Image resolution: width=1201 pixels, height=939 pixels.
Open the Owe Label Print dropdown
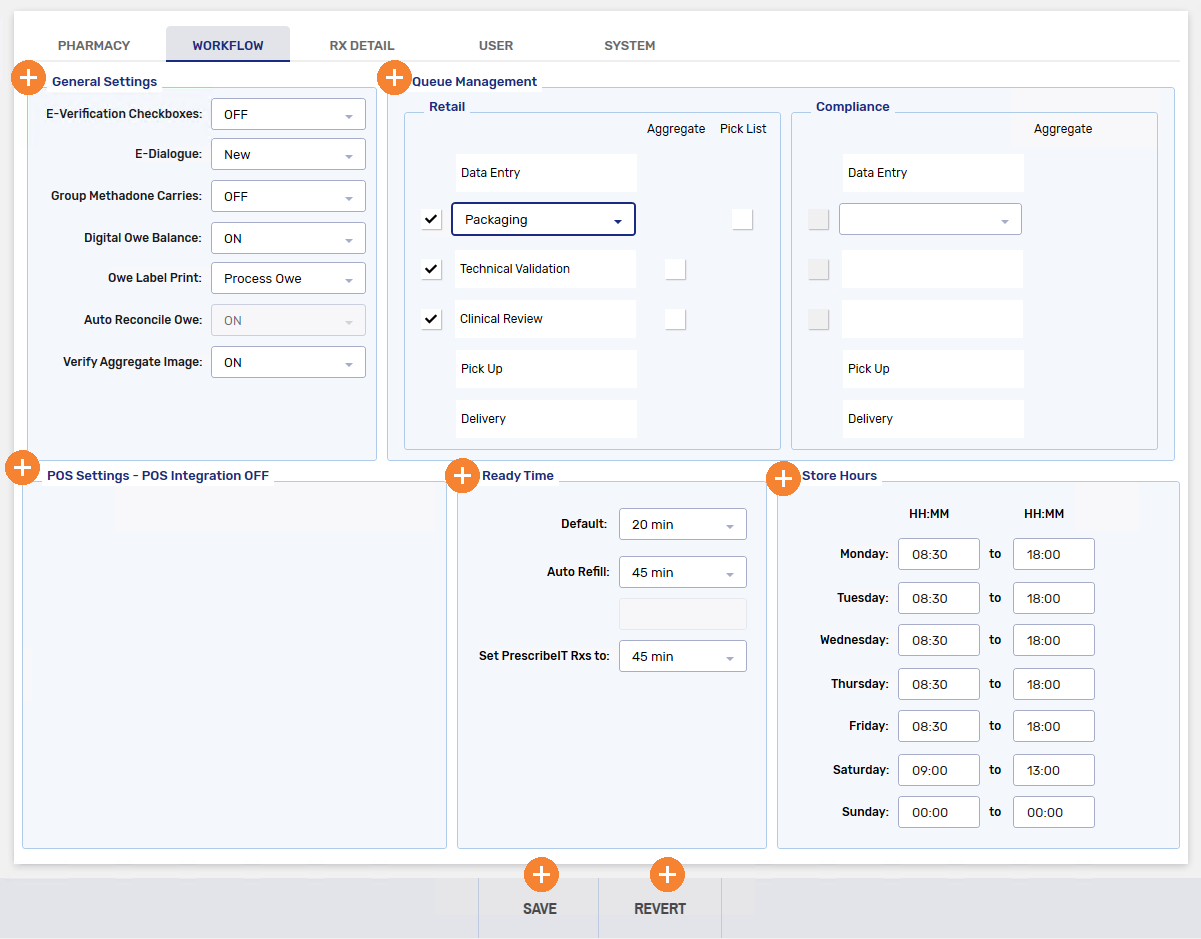(x=288, y=278)
